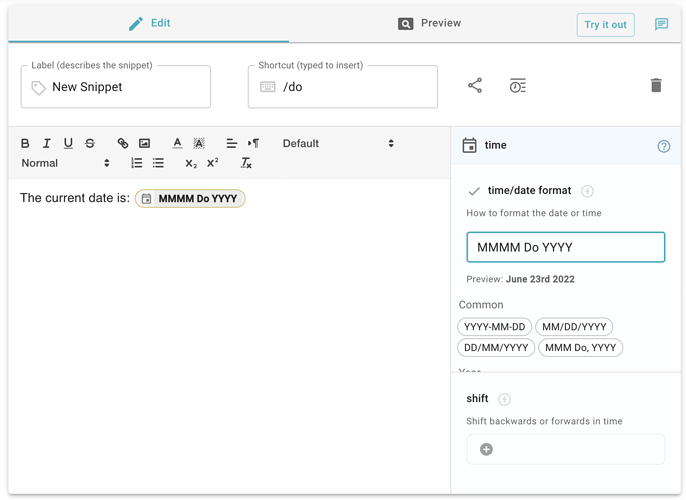Toggle italic formatting
The image size is (686, 500).
(x=46, y=143)
